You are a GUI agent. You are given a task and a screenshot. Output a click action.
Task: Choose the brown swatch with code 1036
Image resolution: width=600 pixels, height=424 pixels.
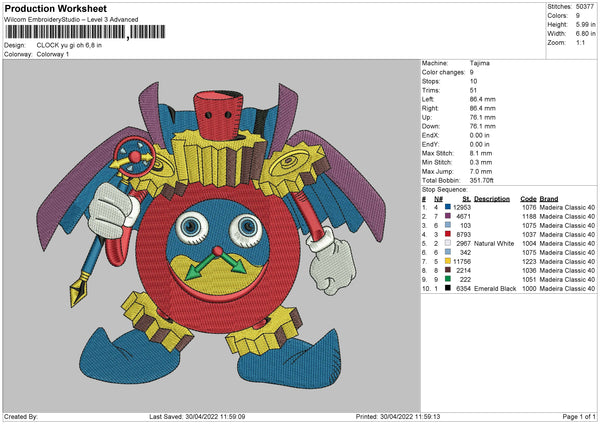coord(447,270)
